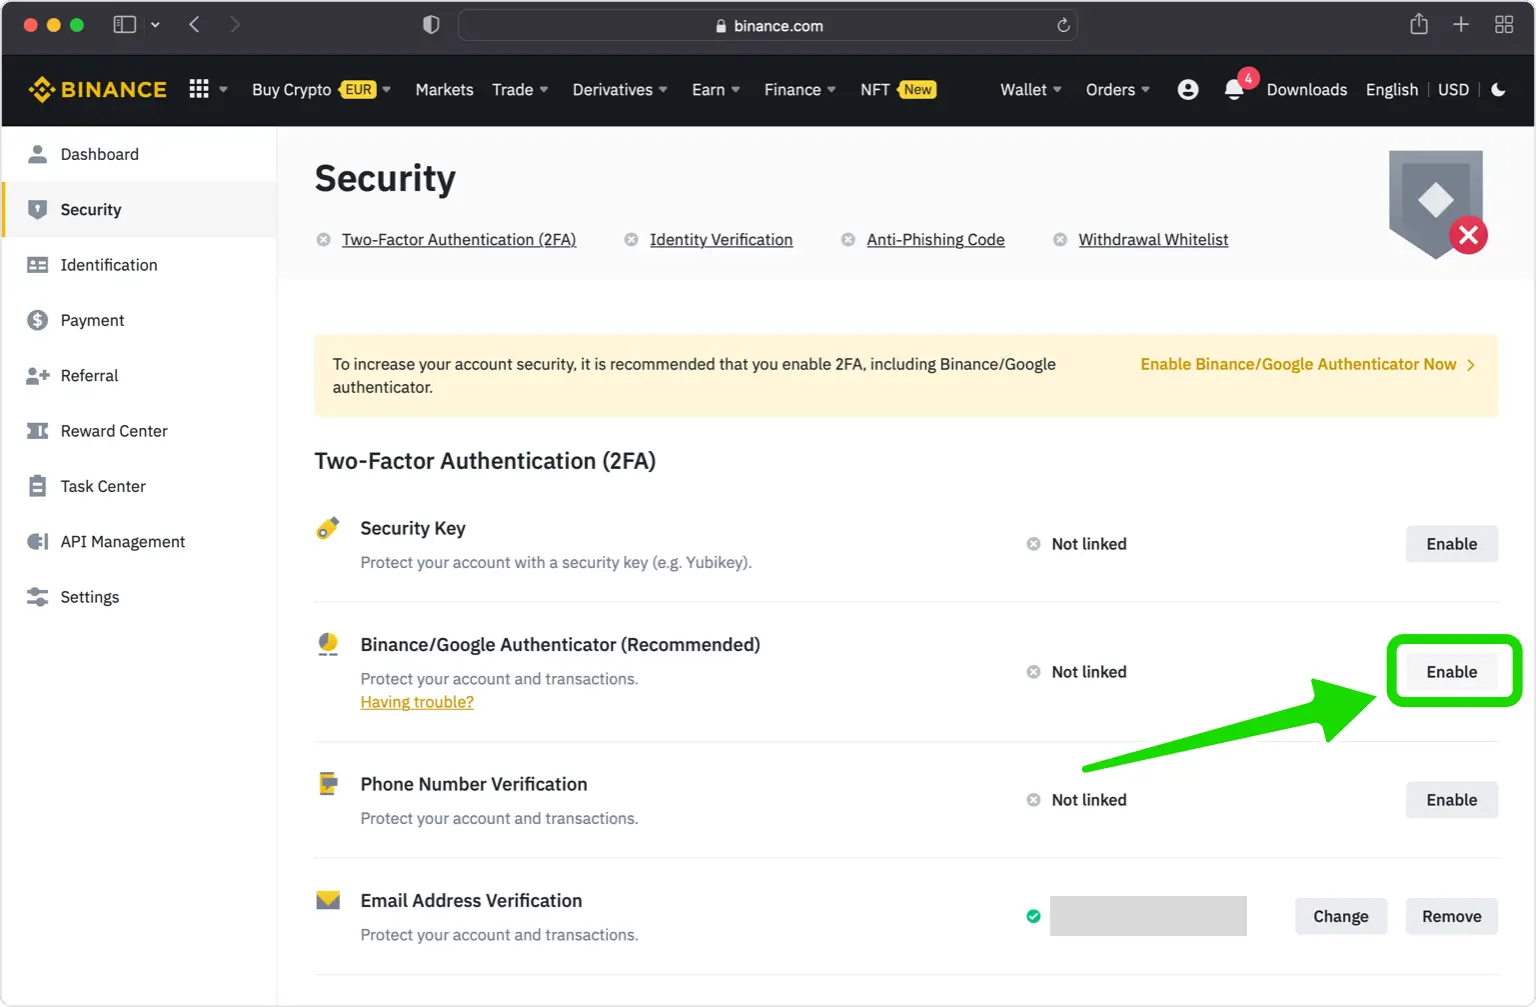The image size is (1536, 1007).
Task: Click Task Center clipboard icon
Action: tap(37, 486)
